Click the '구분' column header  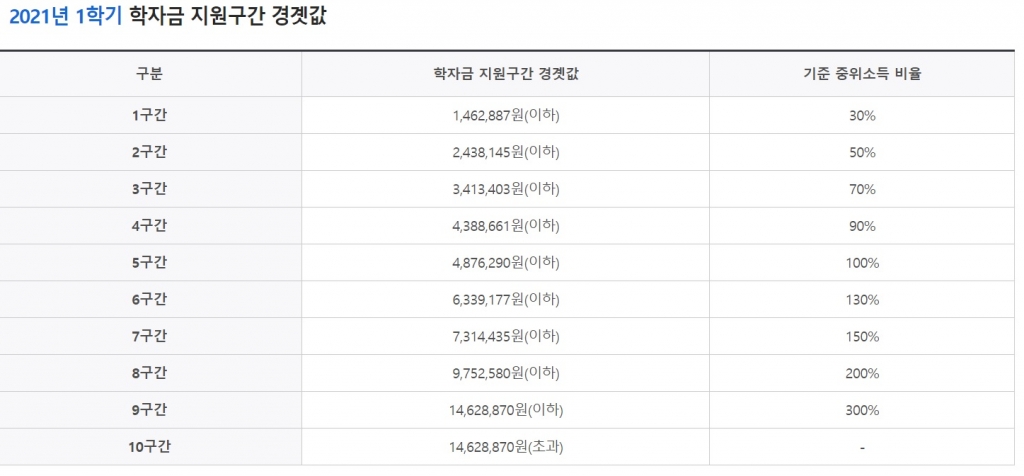click(150, 74)
